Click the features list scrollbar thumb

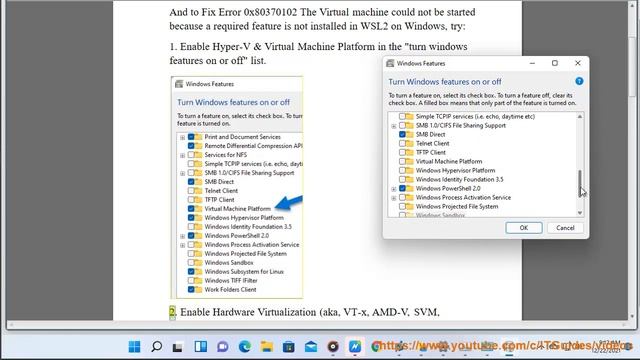pos(580,183)
